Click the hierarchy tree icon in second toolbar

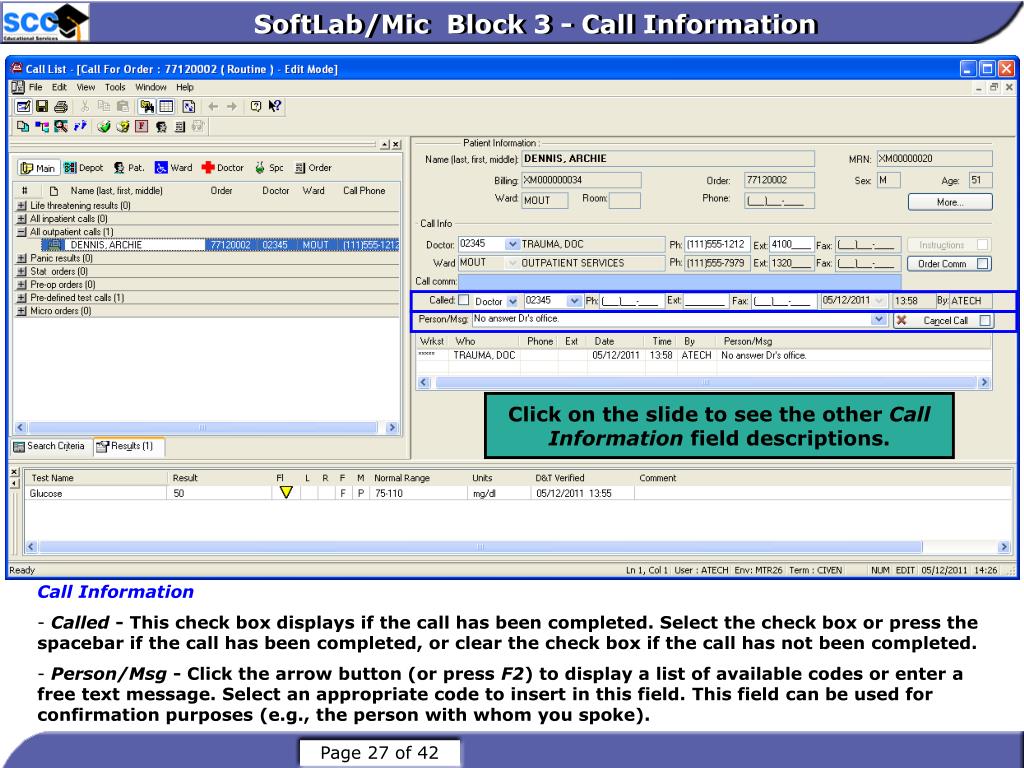pyautogui.click(x=42, y=127)
